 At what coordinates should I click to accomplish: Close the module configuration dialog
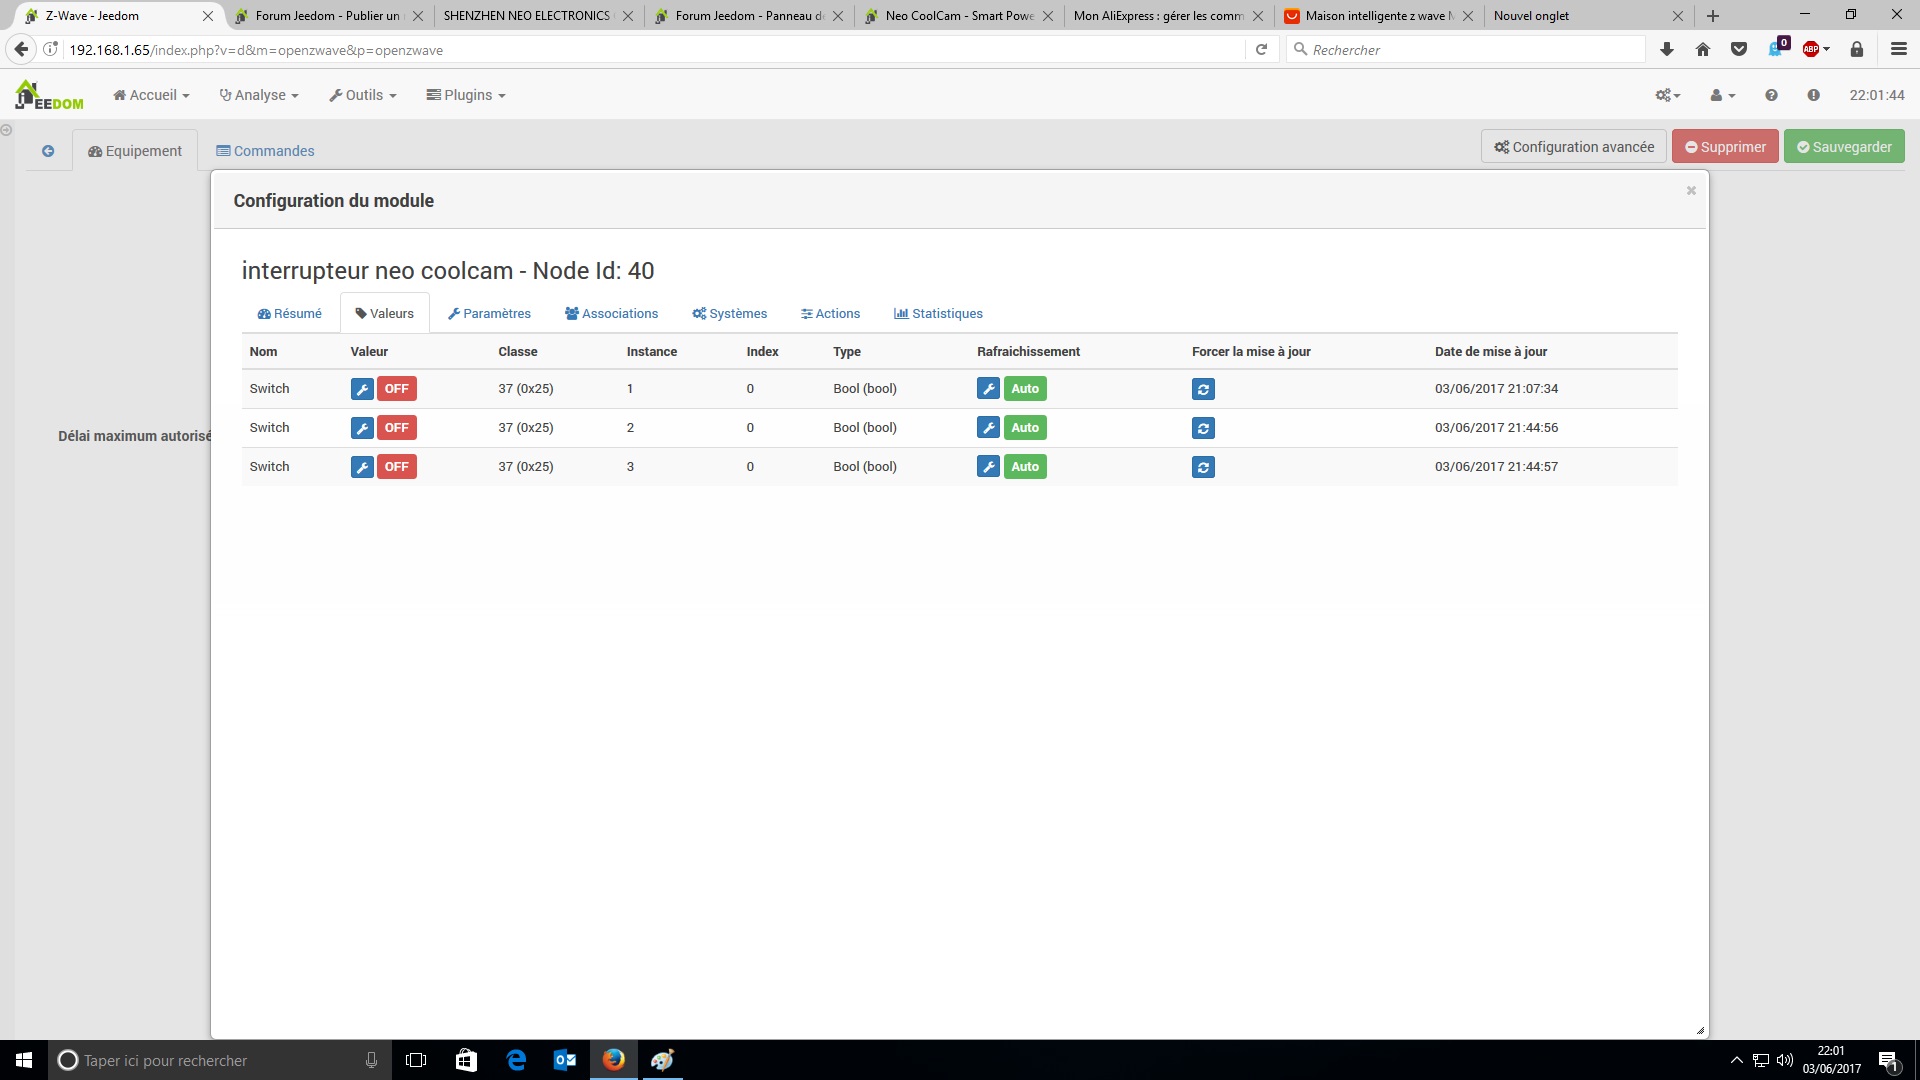coord(1691,190)
